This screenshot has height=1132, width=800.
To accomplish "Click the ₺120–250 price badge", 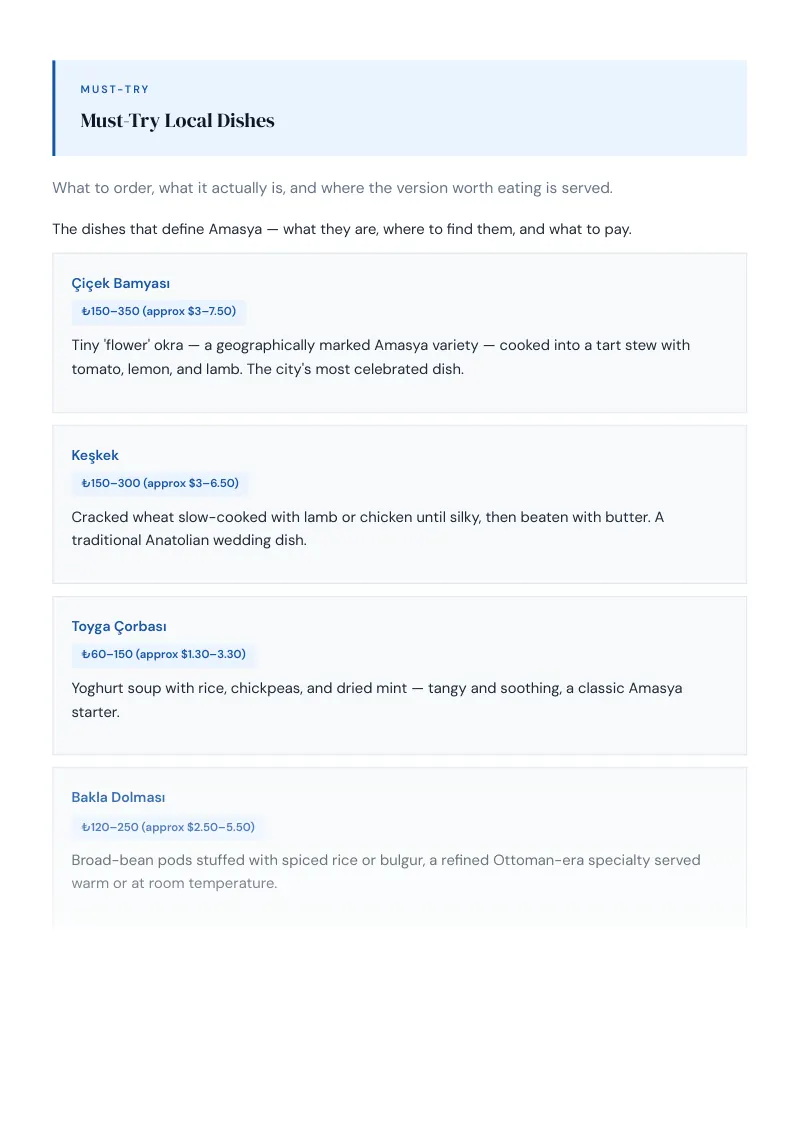I will [x=168, y=827].
